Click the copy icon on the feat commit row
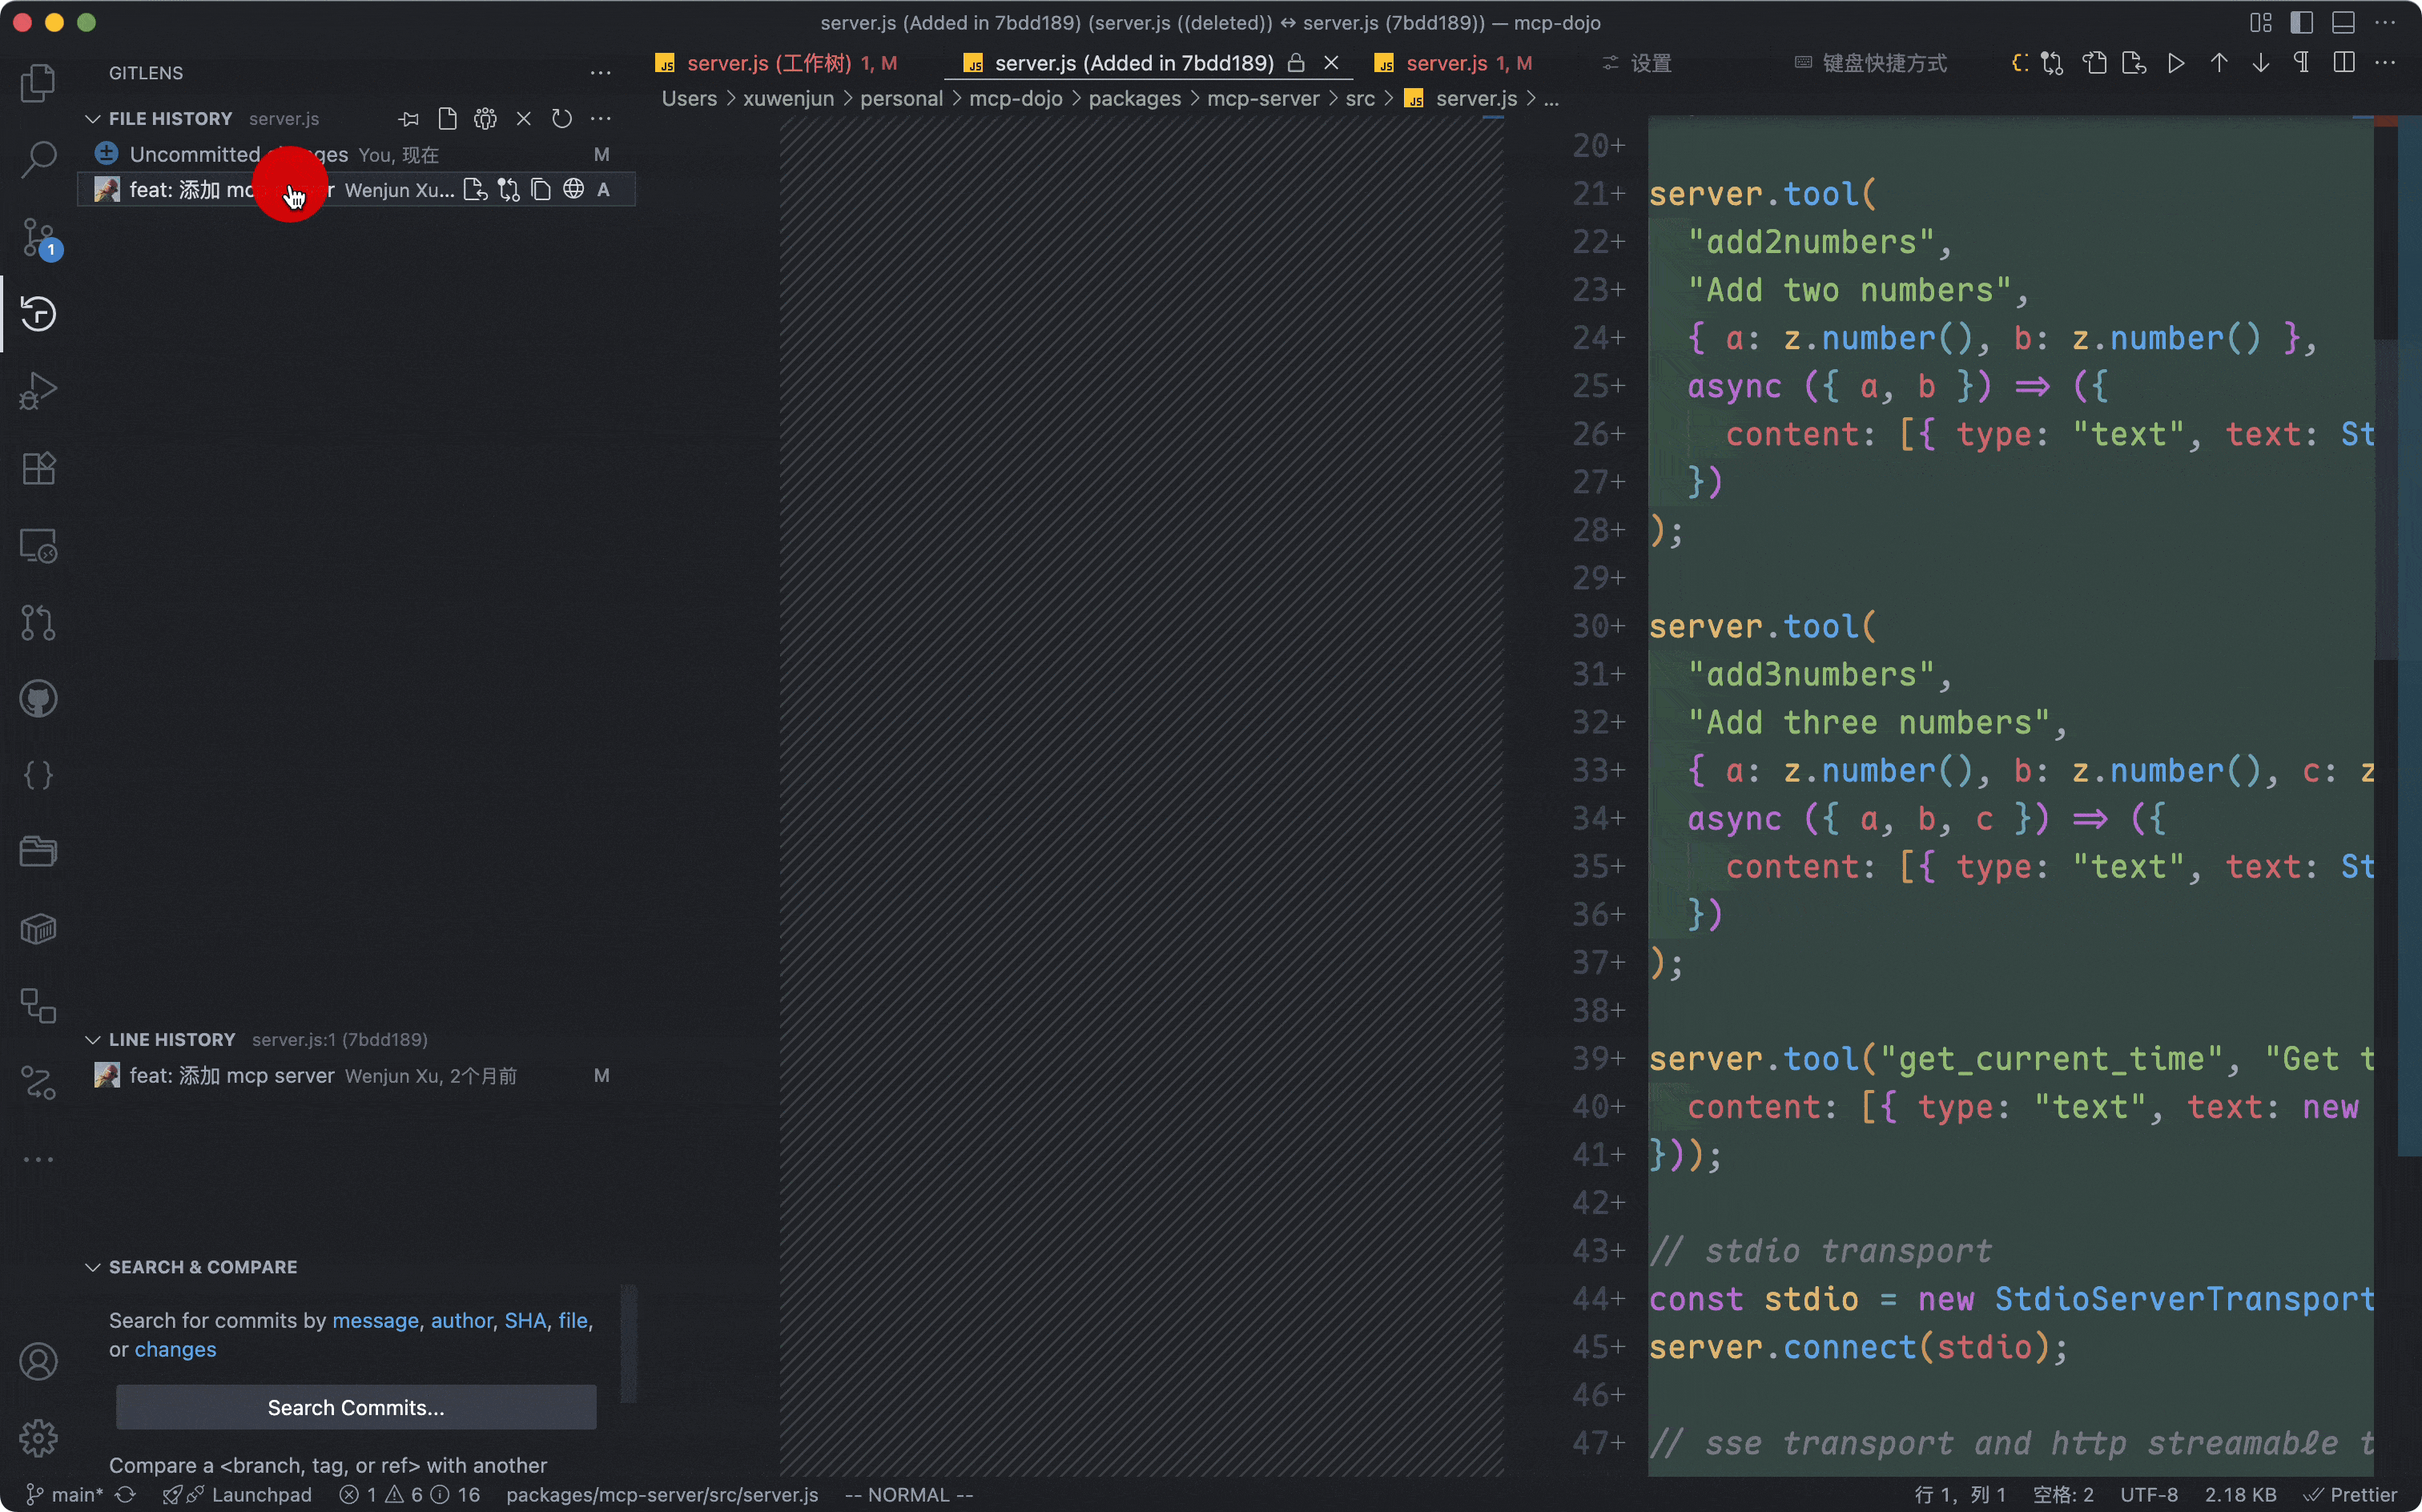 [x=541, y=190]
